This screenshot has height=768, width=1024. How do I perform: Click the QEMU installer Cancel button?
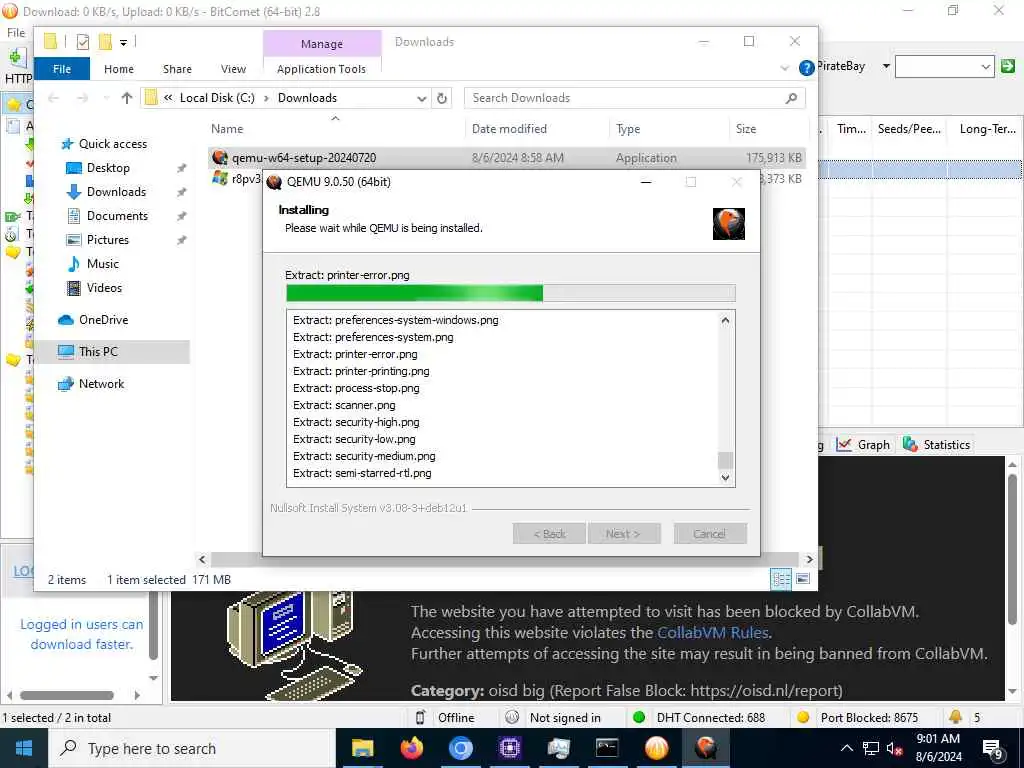tap(710, 534)
